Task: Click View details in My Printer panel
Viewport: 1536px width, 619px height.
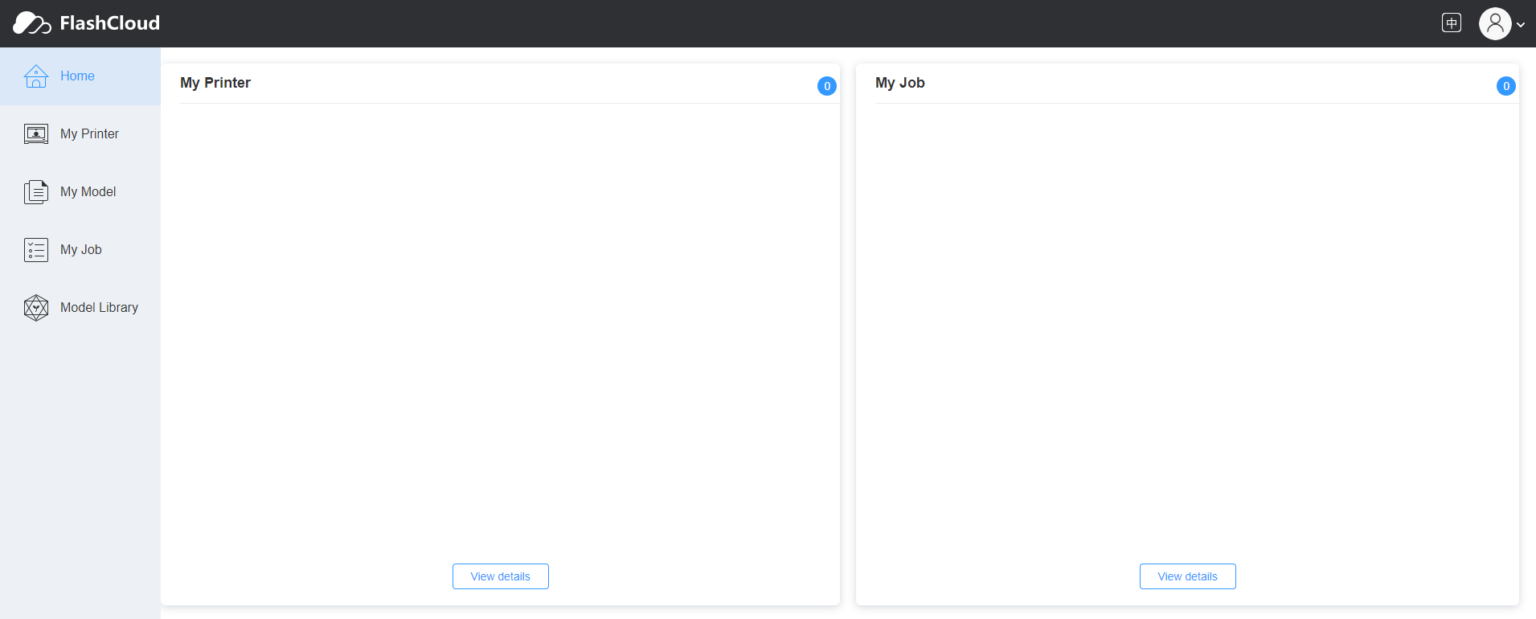Action: tap(500, 576)
